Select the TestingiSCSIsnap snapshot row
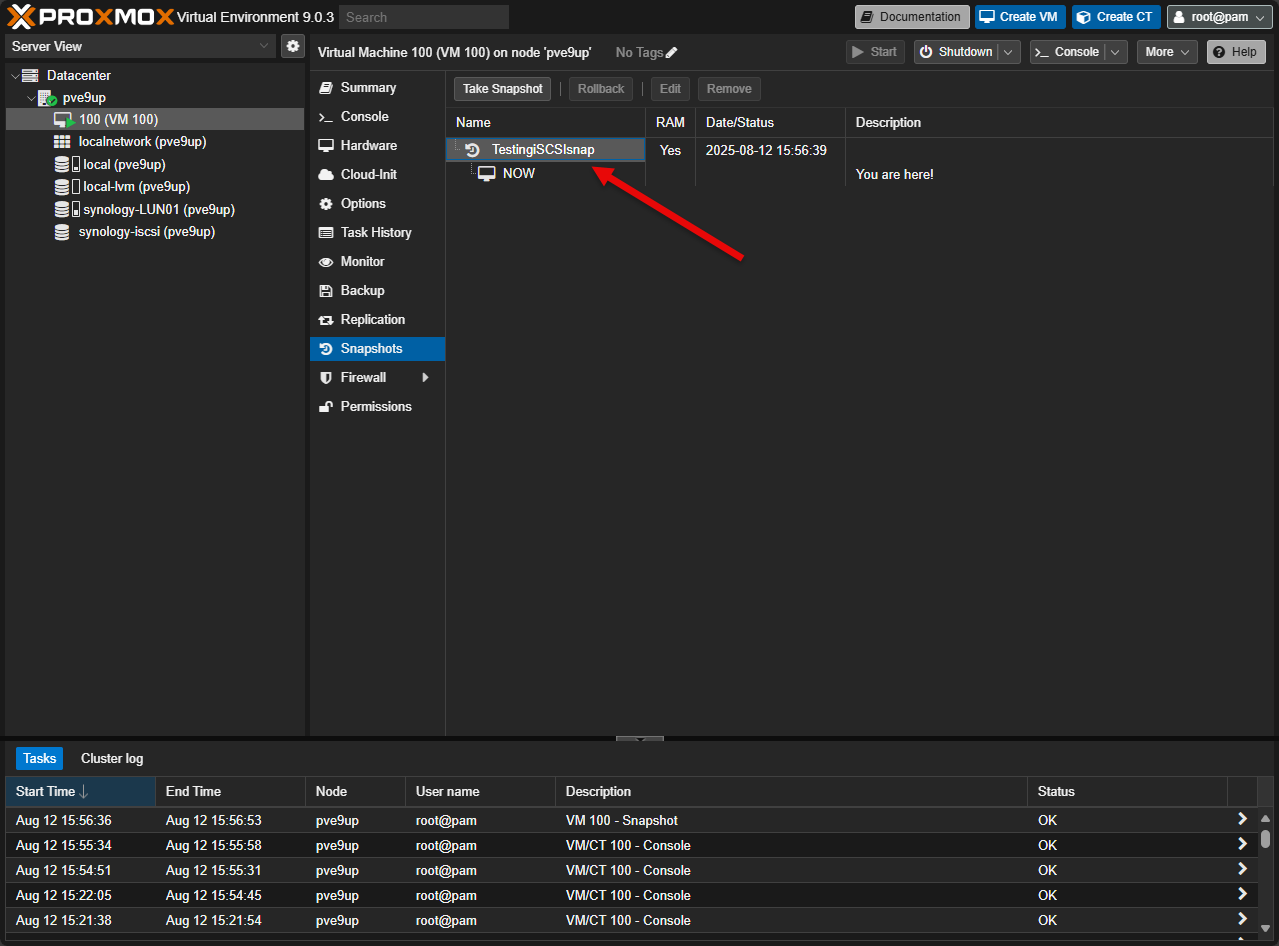Screen dimensions: 1279x946 pos(545,150)
